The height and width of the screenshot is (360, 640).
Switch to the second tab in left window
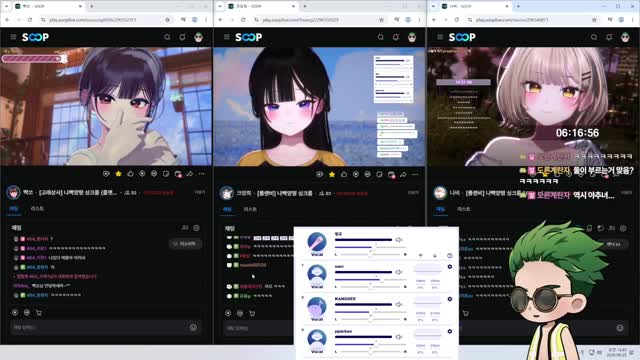point(37,209)
